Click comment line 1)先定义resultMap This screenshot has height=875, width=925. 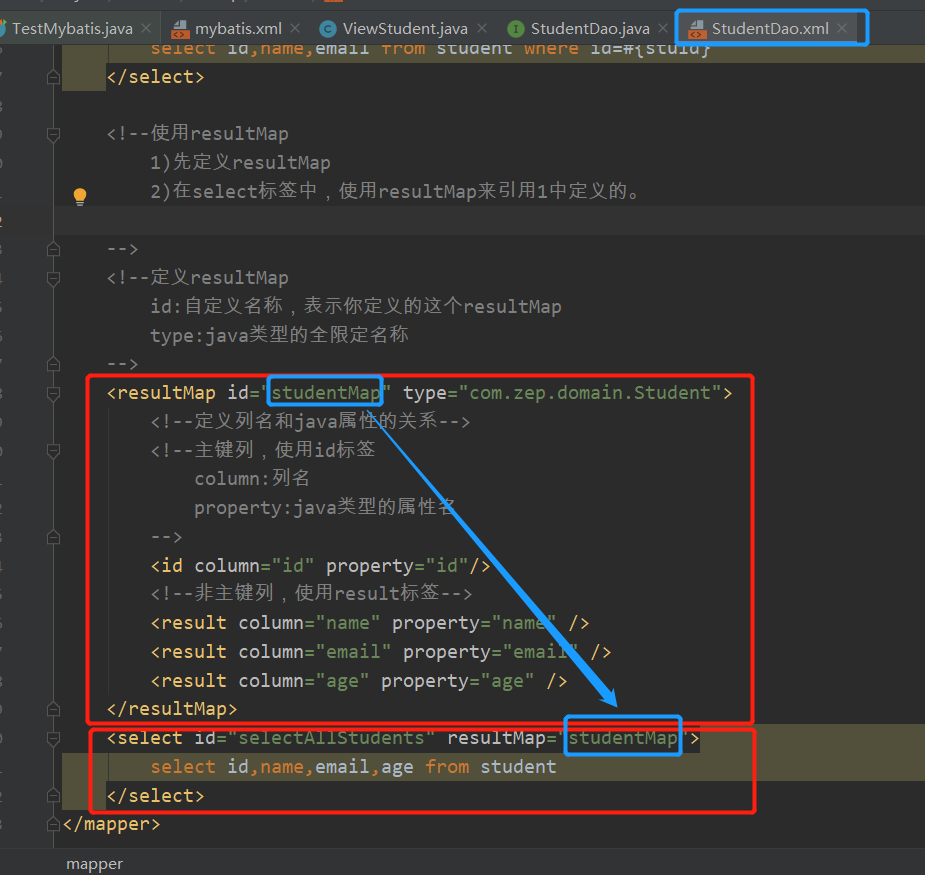pos(240,162)
